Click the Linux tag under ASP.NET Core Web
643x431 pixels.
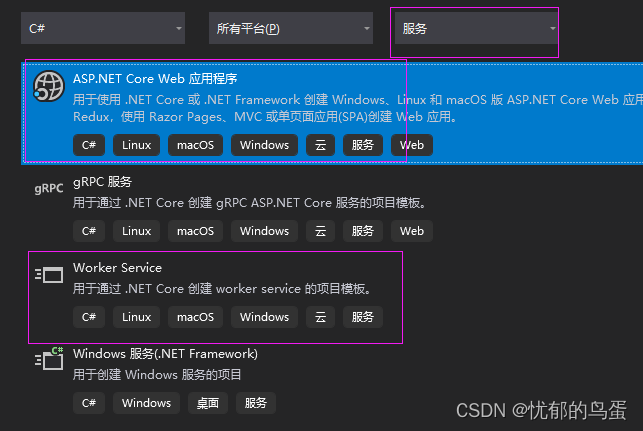tap(137, 145)
